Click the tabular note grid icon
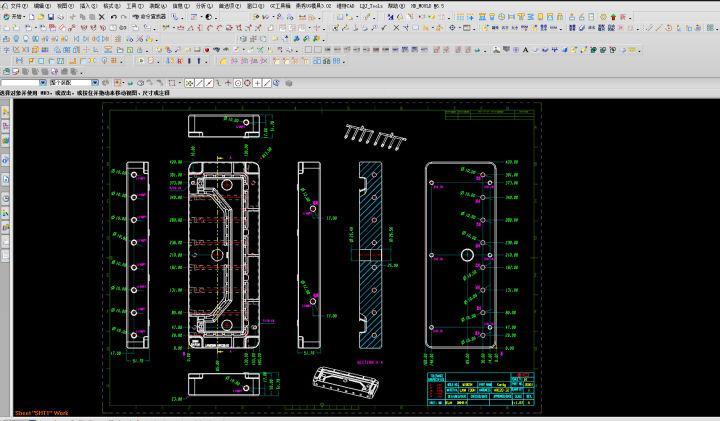Image resolution: width=720 pixels, height=421 pixels. point(460,17)
